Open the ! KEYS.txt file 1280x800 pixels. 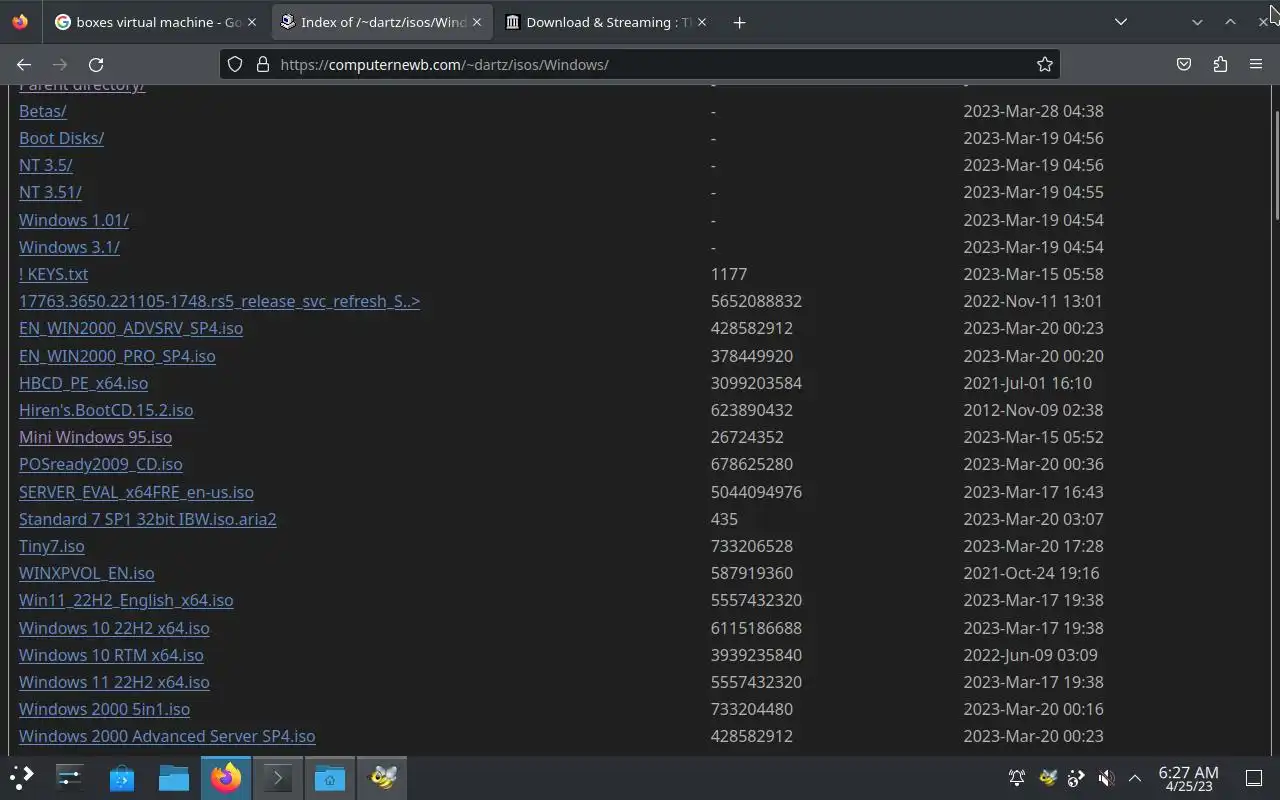coord(53,274)
